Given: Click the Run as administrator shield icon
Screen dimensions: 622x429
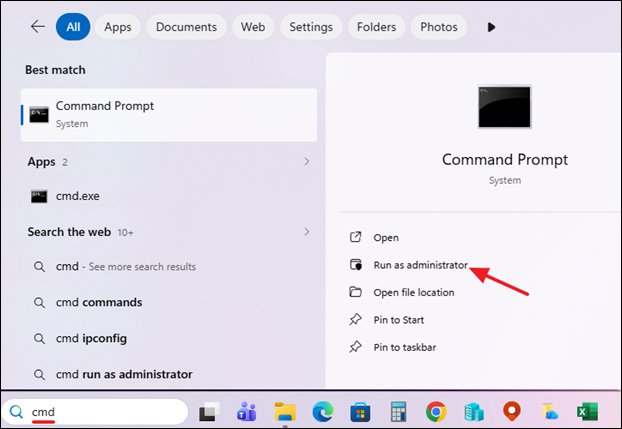Looking at the screenshot, I should (x=356, y=265).
